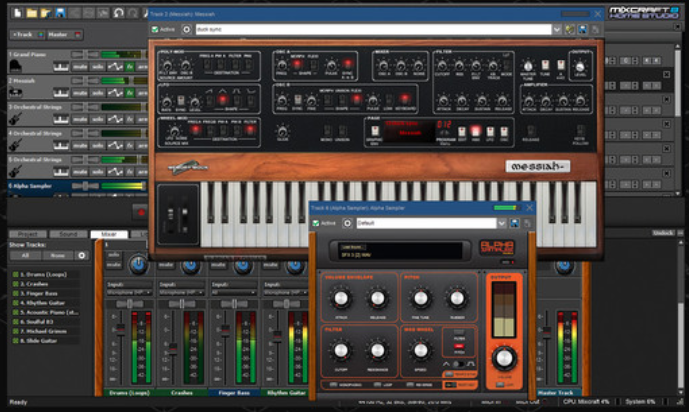Save the Alpha Sampler preset
The image size is (689, 412).
514,223
